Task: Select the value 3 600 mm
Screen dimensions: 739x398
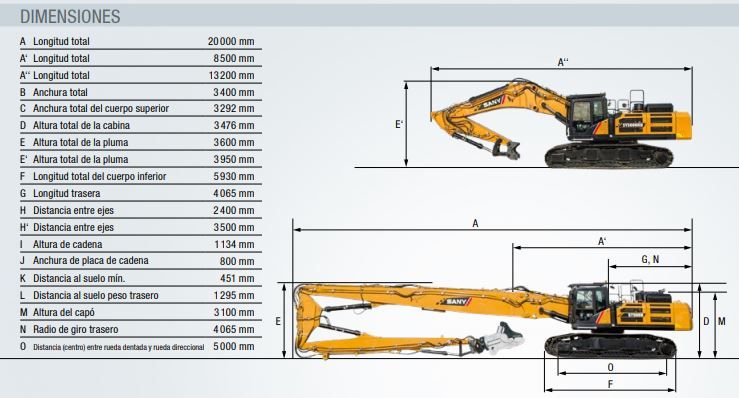Action: [x=234, y=142]
